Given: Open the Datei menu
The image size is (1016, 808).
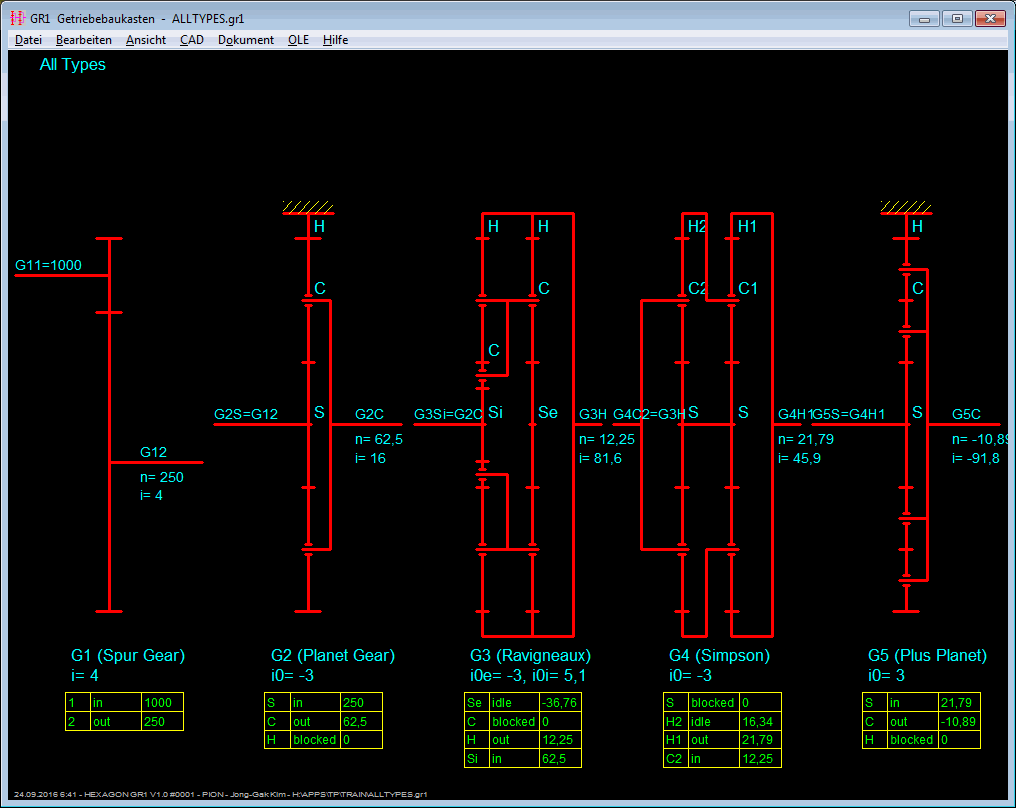Looking at the screenshot, I should pyautogui.click(x=28, y=40).
